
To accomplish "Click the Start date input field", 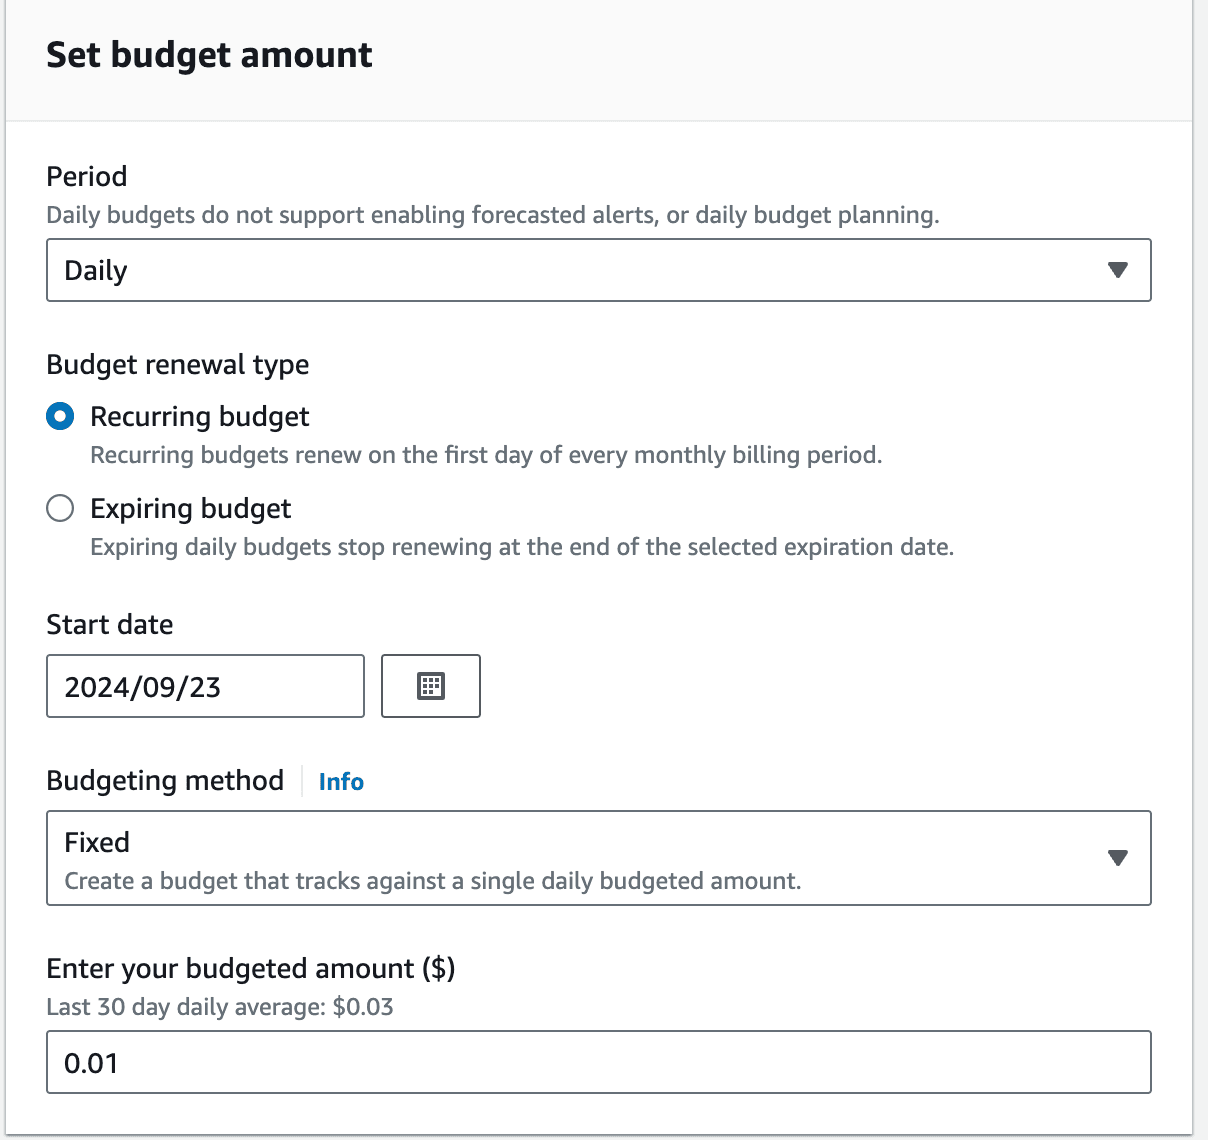I will [x=205, y=686].
